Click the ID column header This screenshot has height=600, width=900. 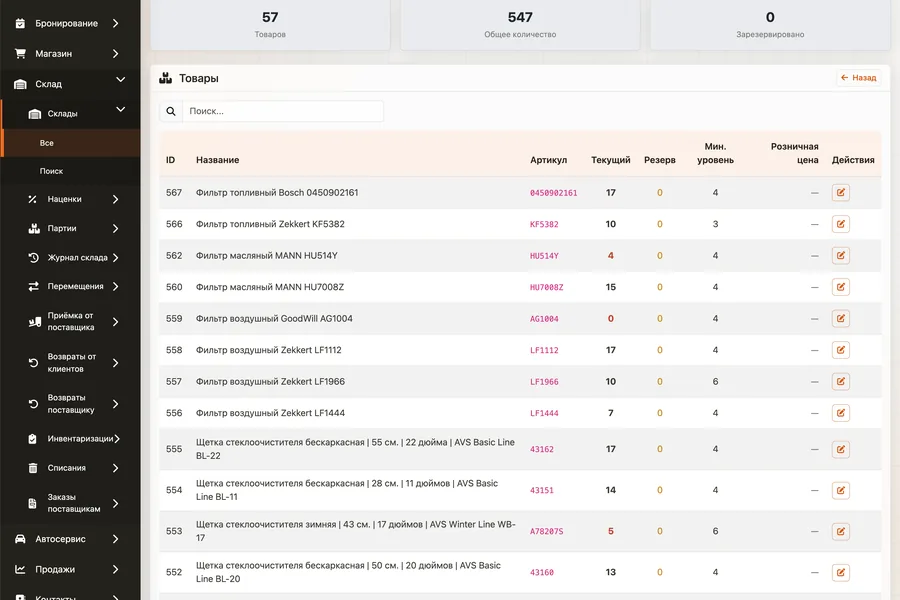pyautogui.click(x=170, y=160)
